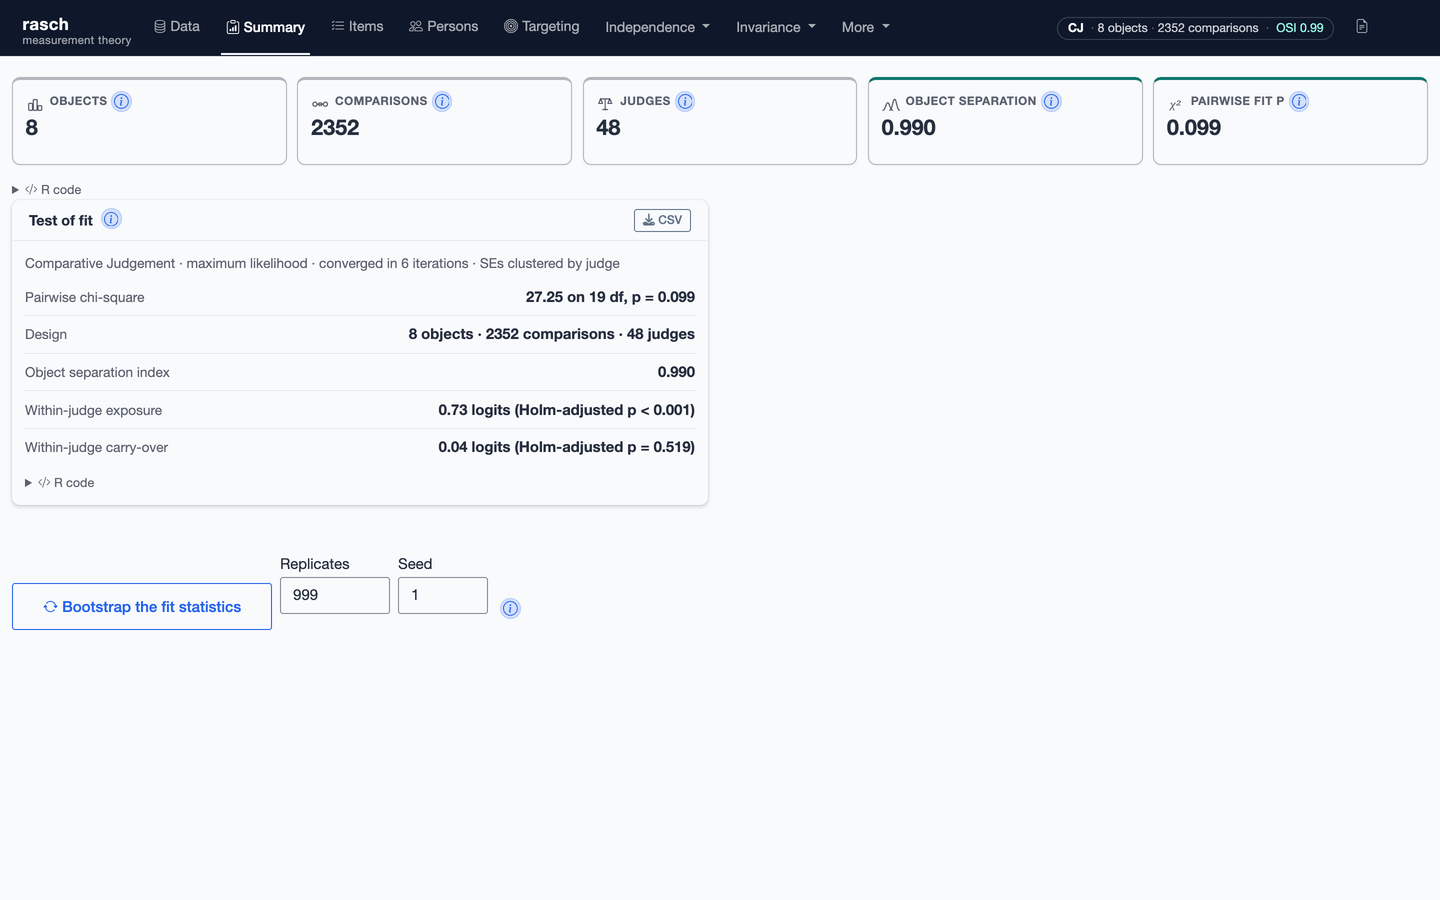Click the judges scale icon
This screenshot has width=1440, height=900.
pos(605,104)
